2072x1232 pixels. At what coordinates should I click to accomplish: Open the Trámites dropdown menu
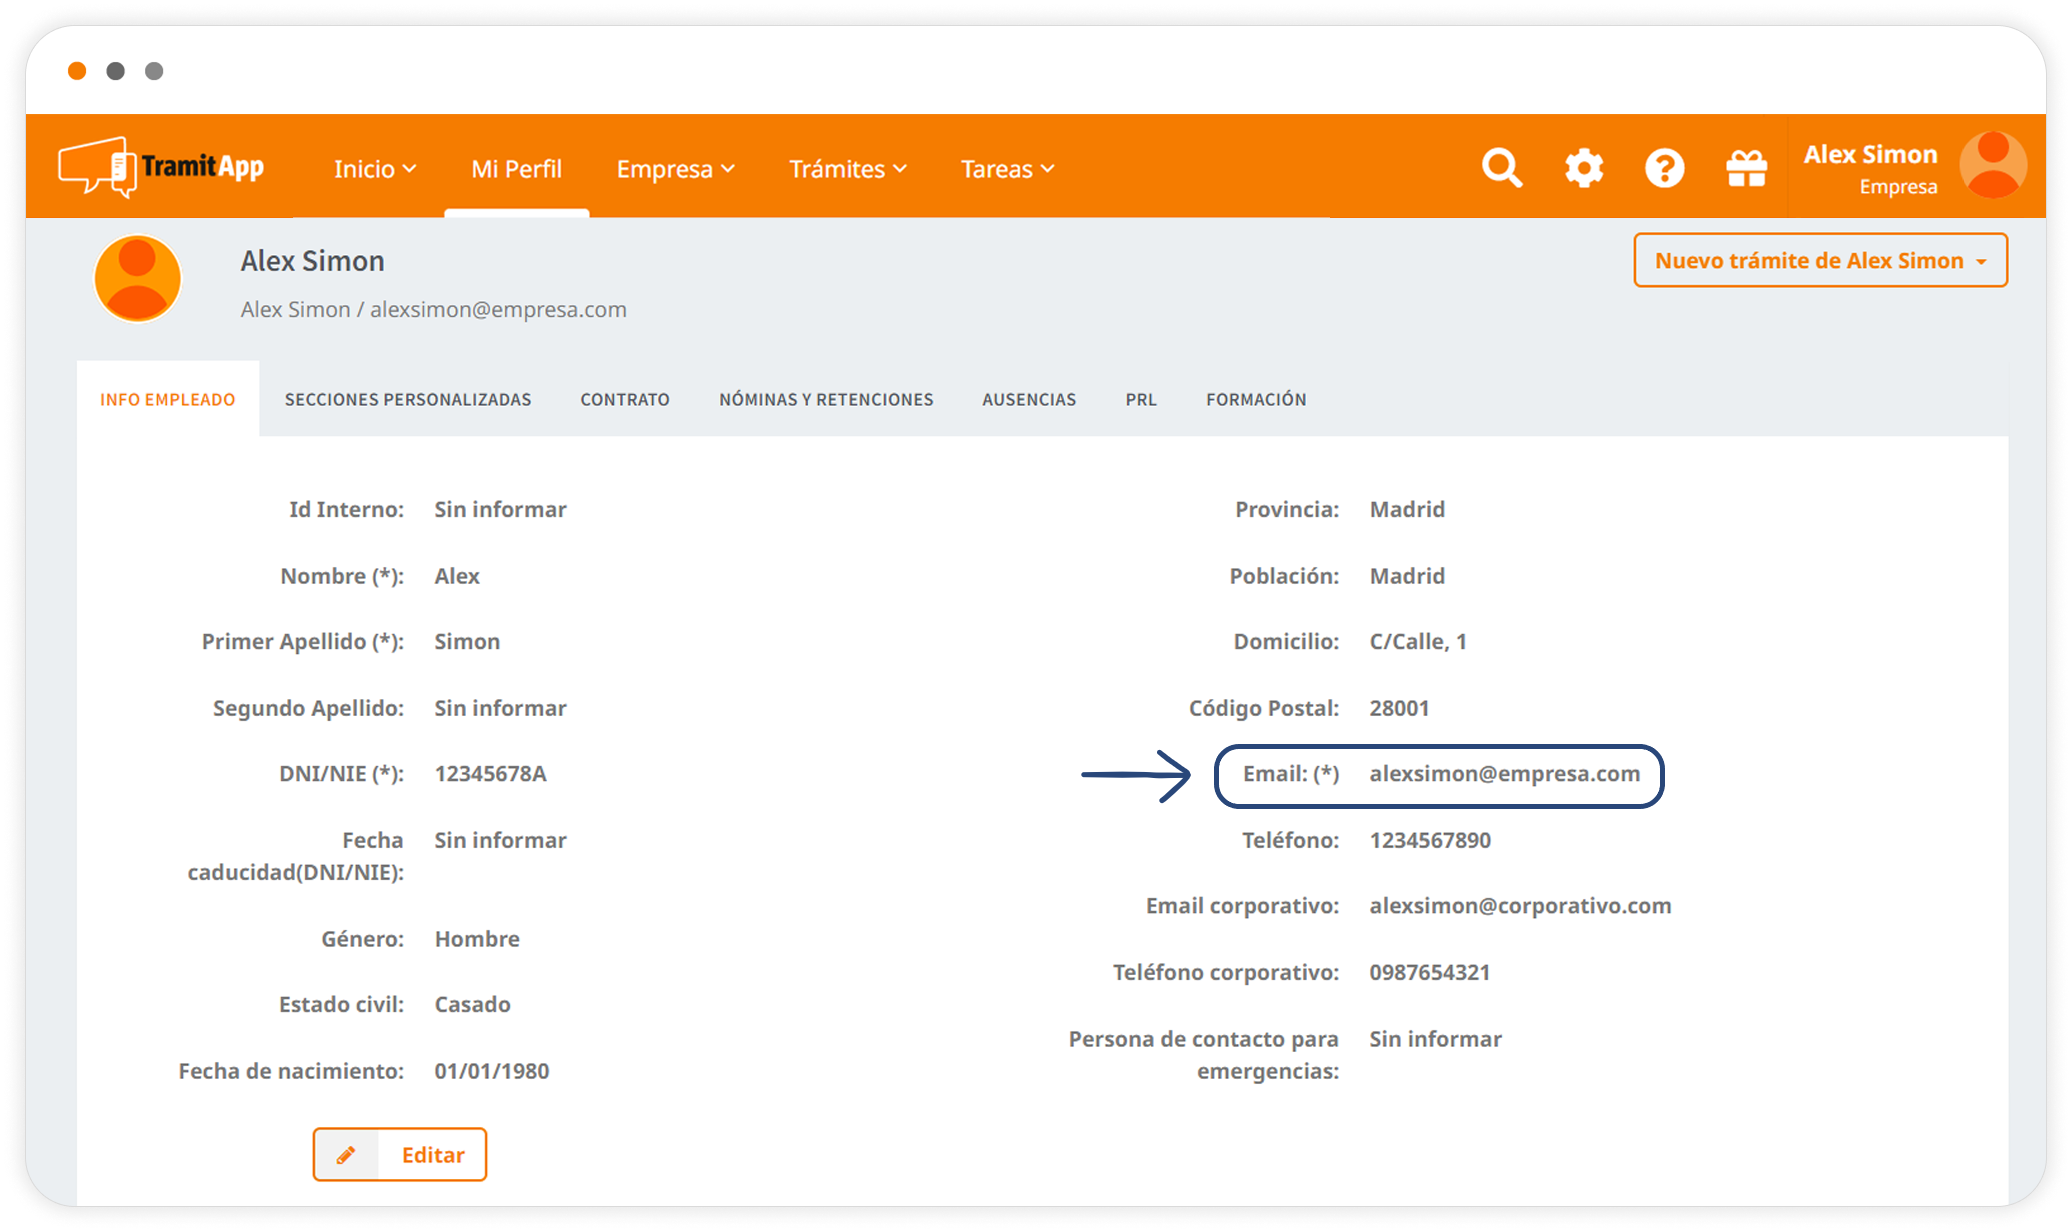pos(847,169)
